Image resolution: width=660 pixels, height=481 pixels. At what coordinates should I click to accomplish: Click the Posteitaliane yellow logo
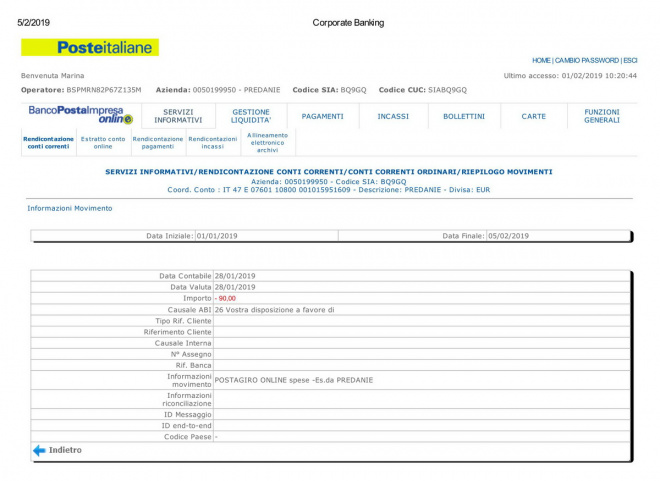point(89,47)
